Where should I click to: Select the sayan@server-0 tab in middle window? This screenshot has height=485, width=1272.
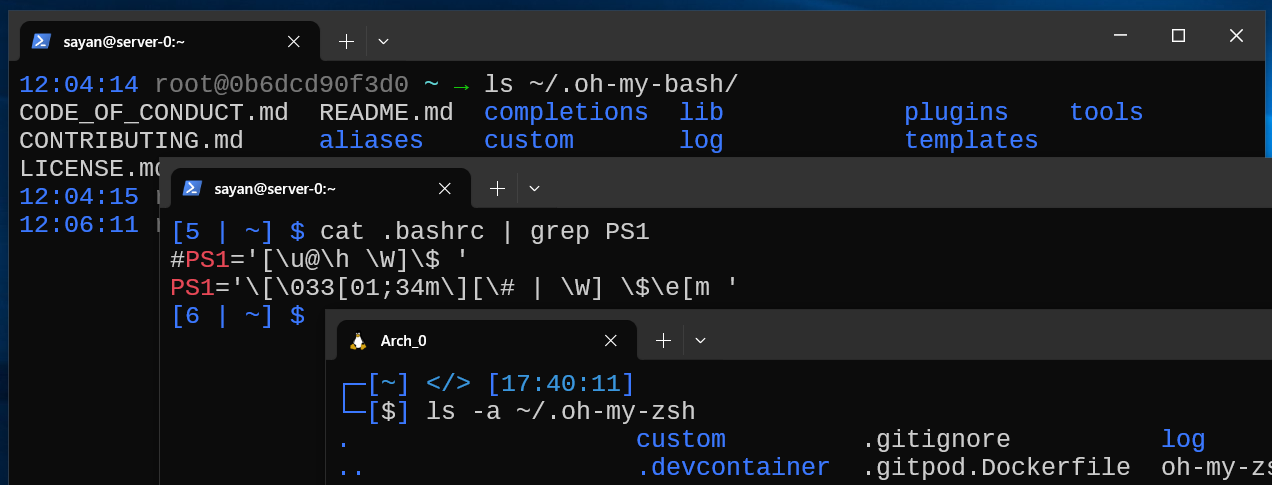point(321,188)
